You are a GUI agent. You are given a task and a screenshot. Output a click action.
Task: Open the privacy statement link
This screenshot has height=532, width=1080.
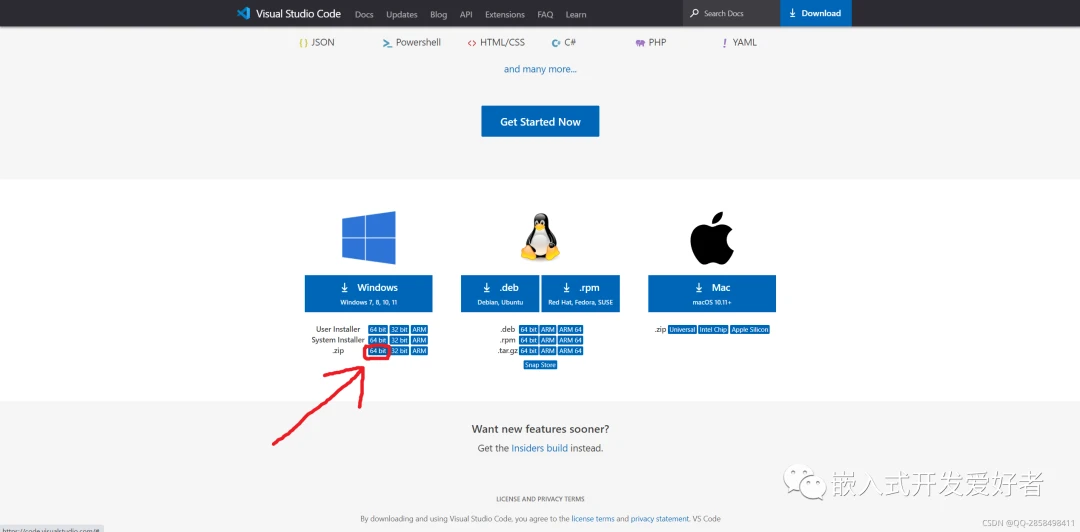660,519
